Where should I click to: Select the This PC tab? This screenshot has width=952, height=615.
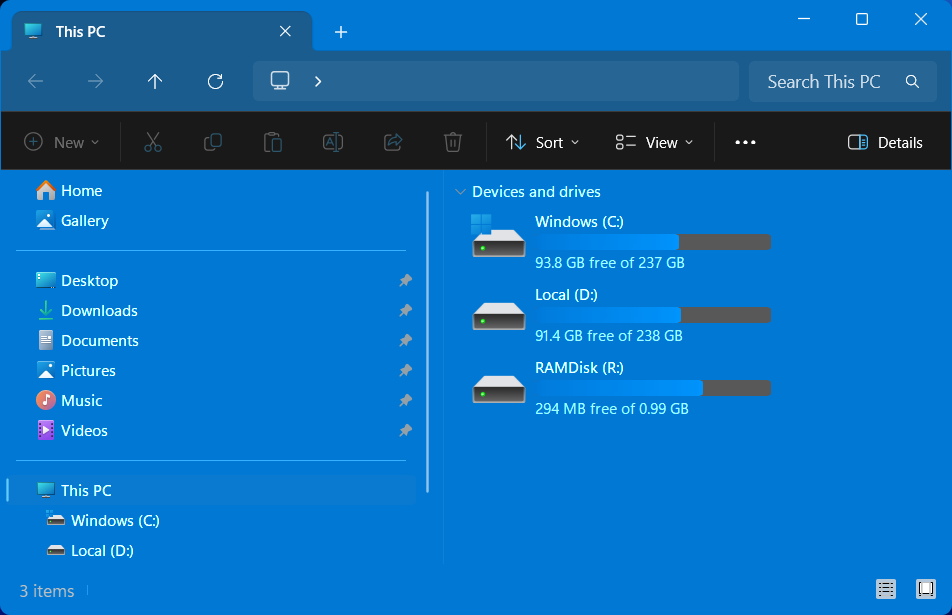(162, 32)
